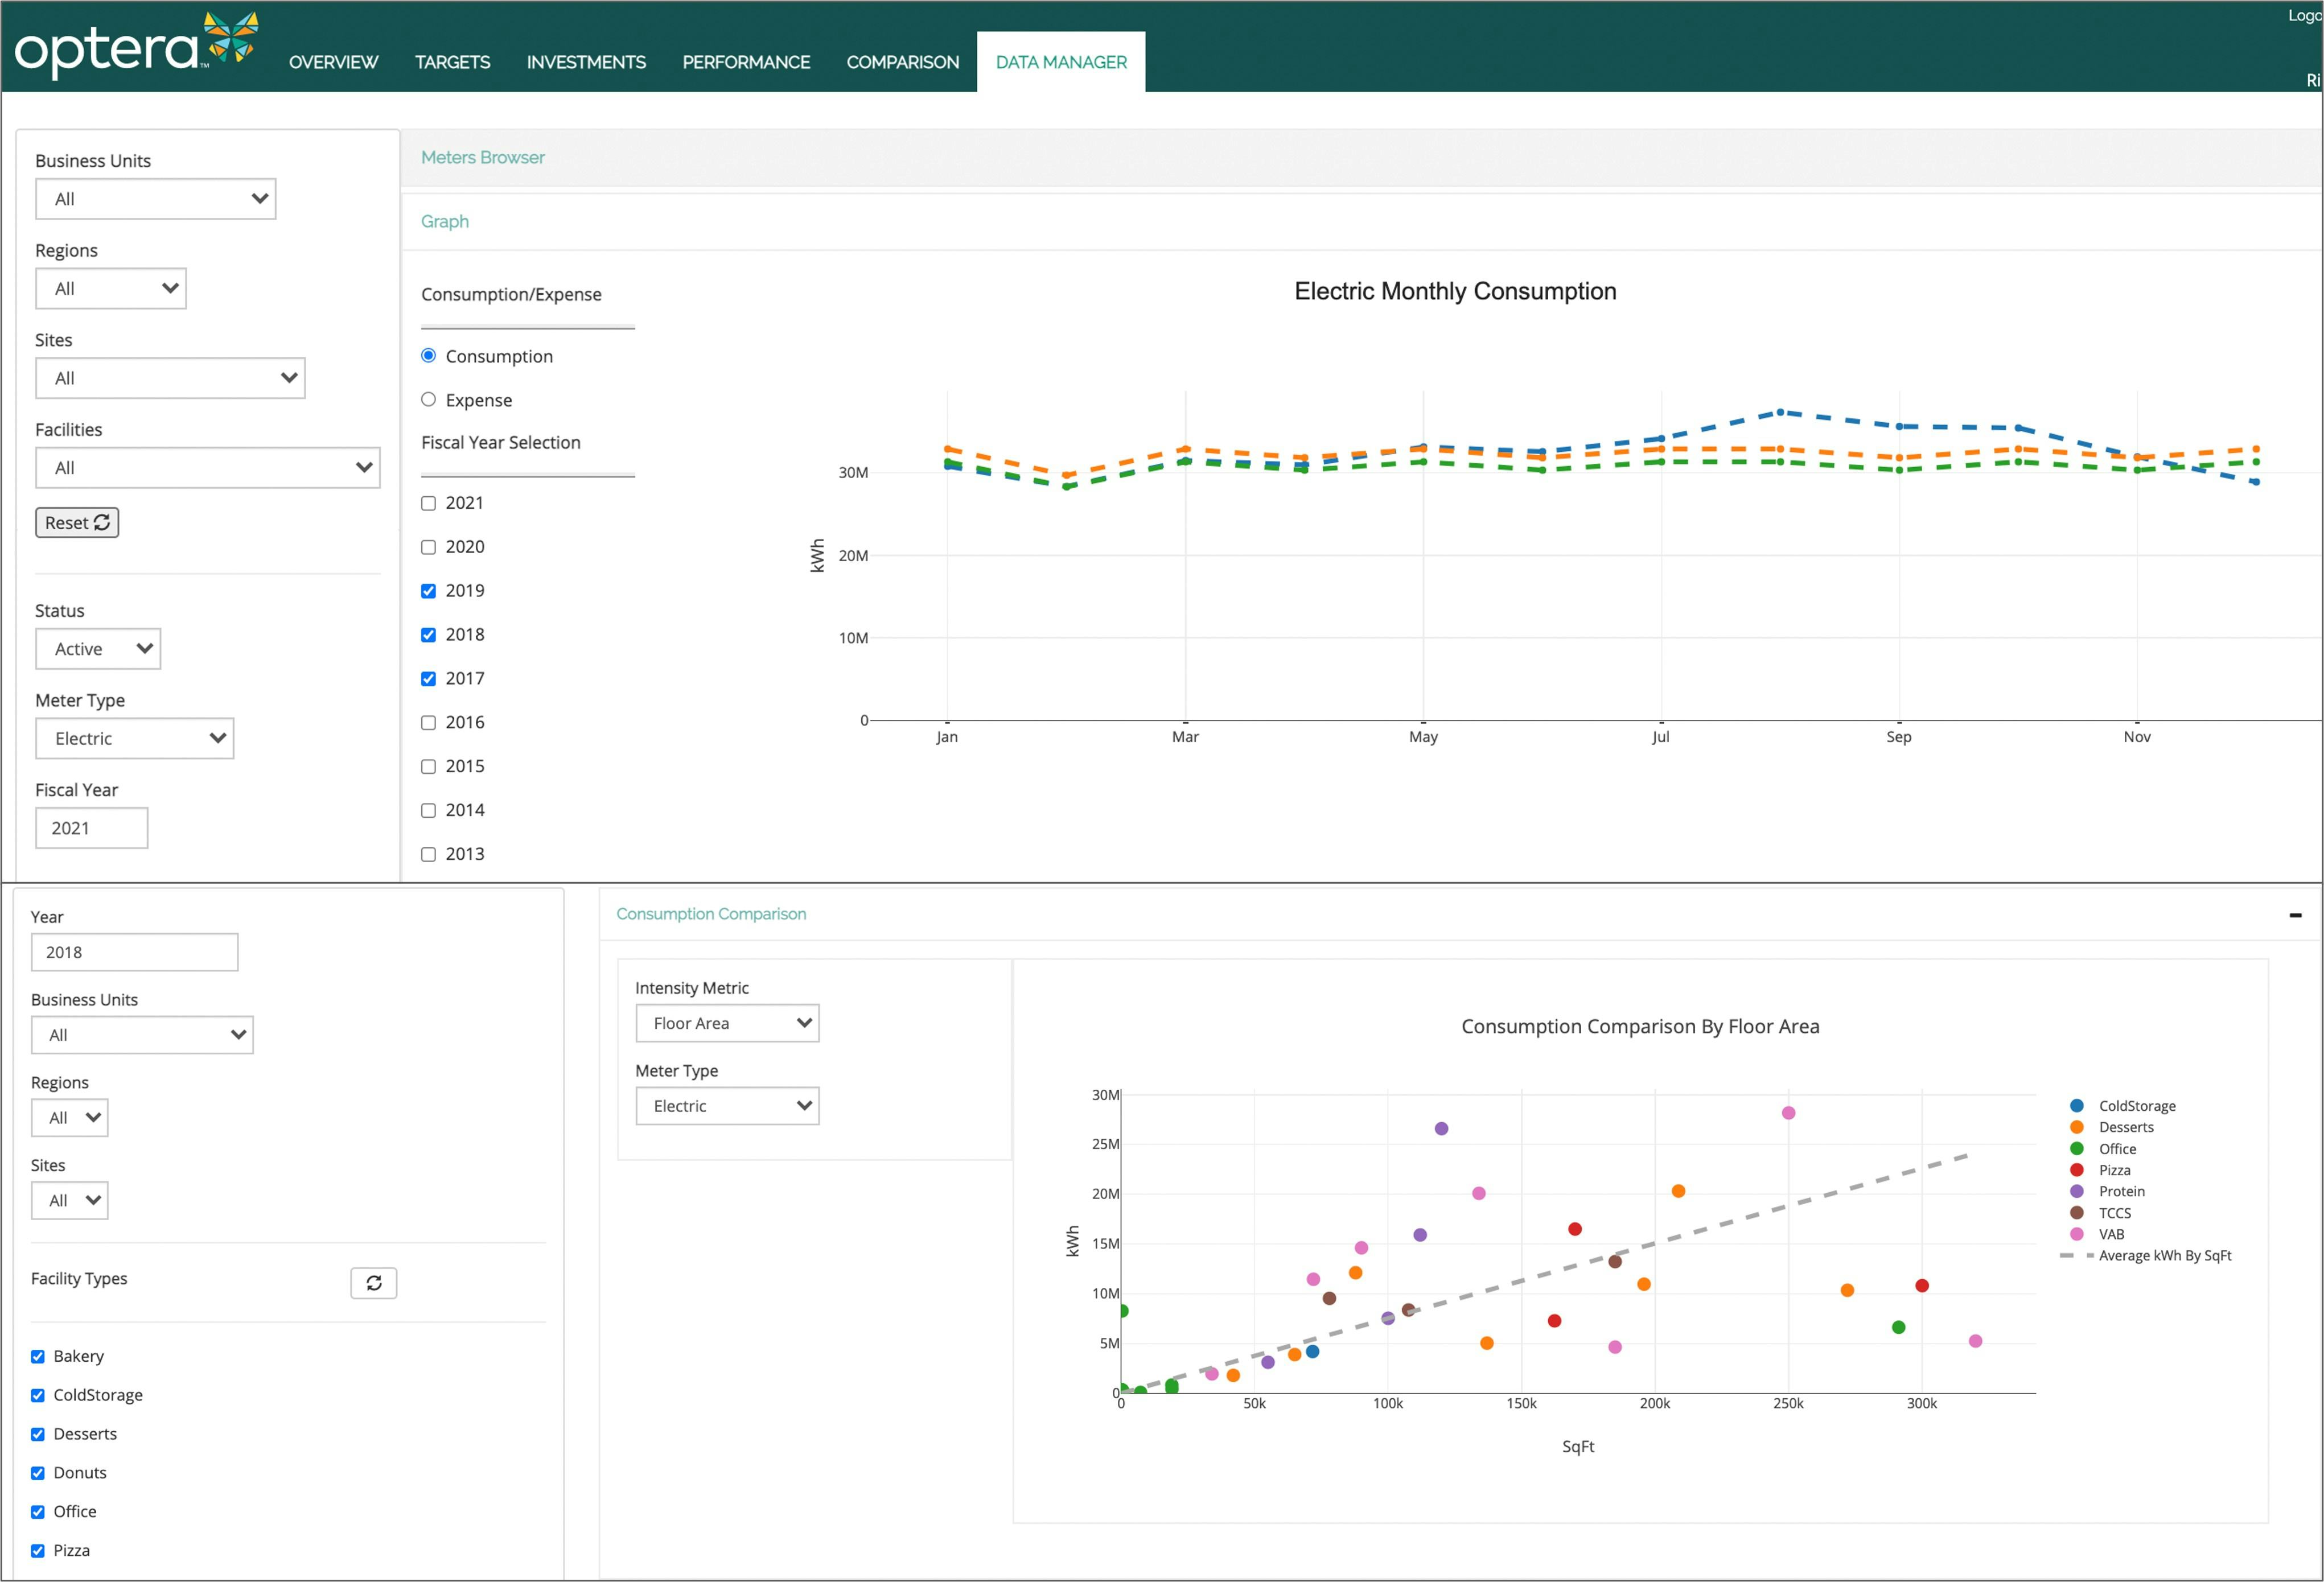Select the Expense radio button
Screen dimensions: 2324x1582
tap(429, 399)
